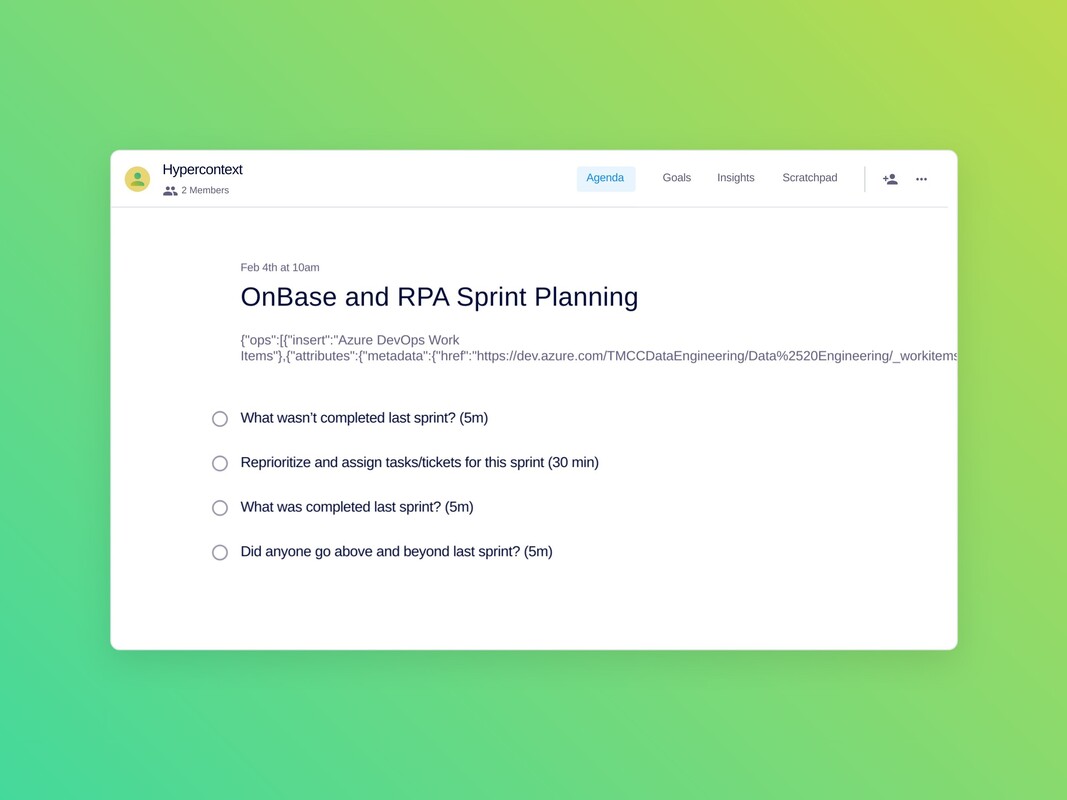Select the Agenda tab

[605, 177]
